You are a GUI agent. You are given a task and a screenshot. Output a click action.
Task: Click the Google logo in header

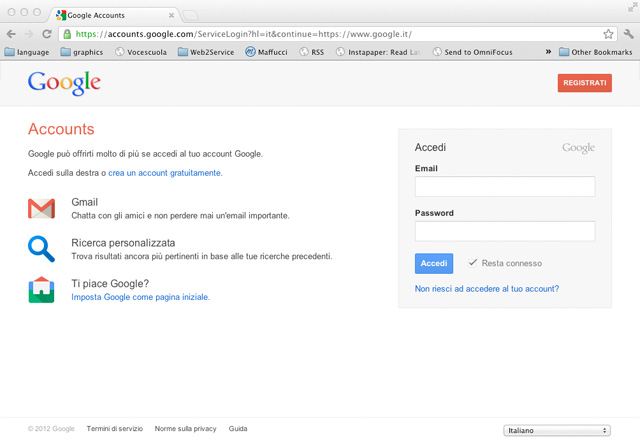point(64,83)
